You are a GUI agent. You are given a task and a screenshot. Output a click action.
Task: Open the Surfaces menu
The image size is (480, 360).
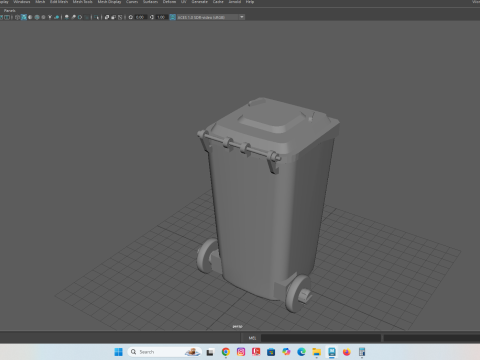point(150,2)
